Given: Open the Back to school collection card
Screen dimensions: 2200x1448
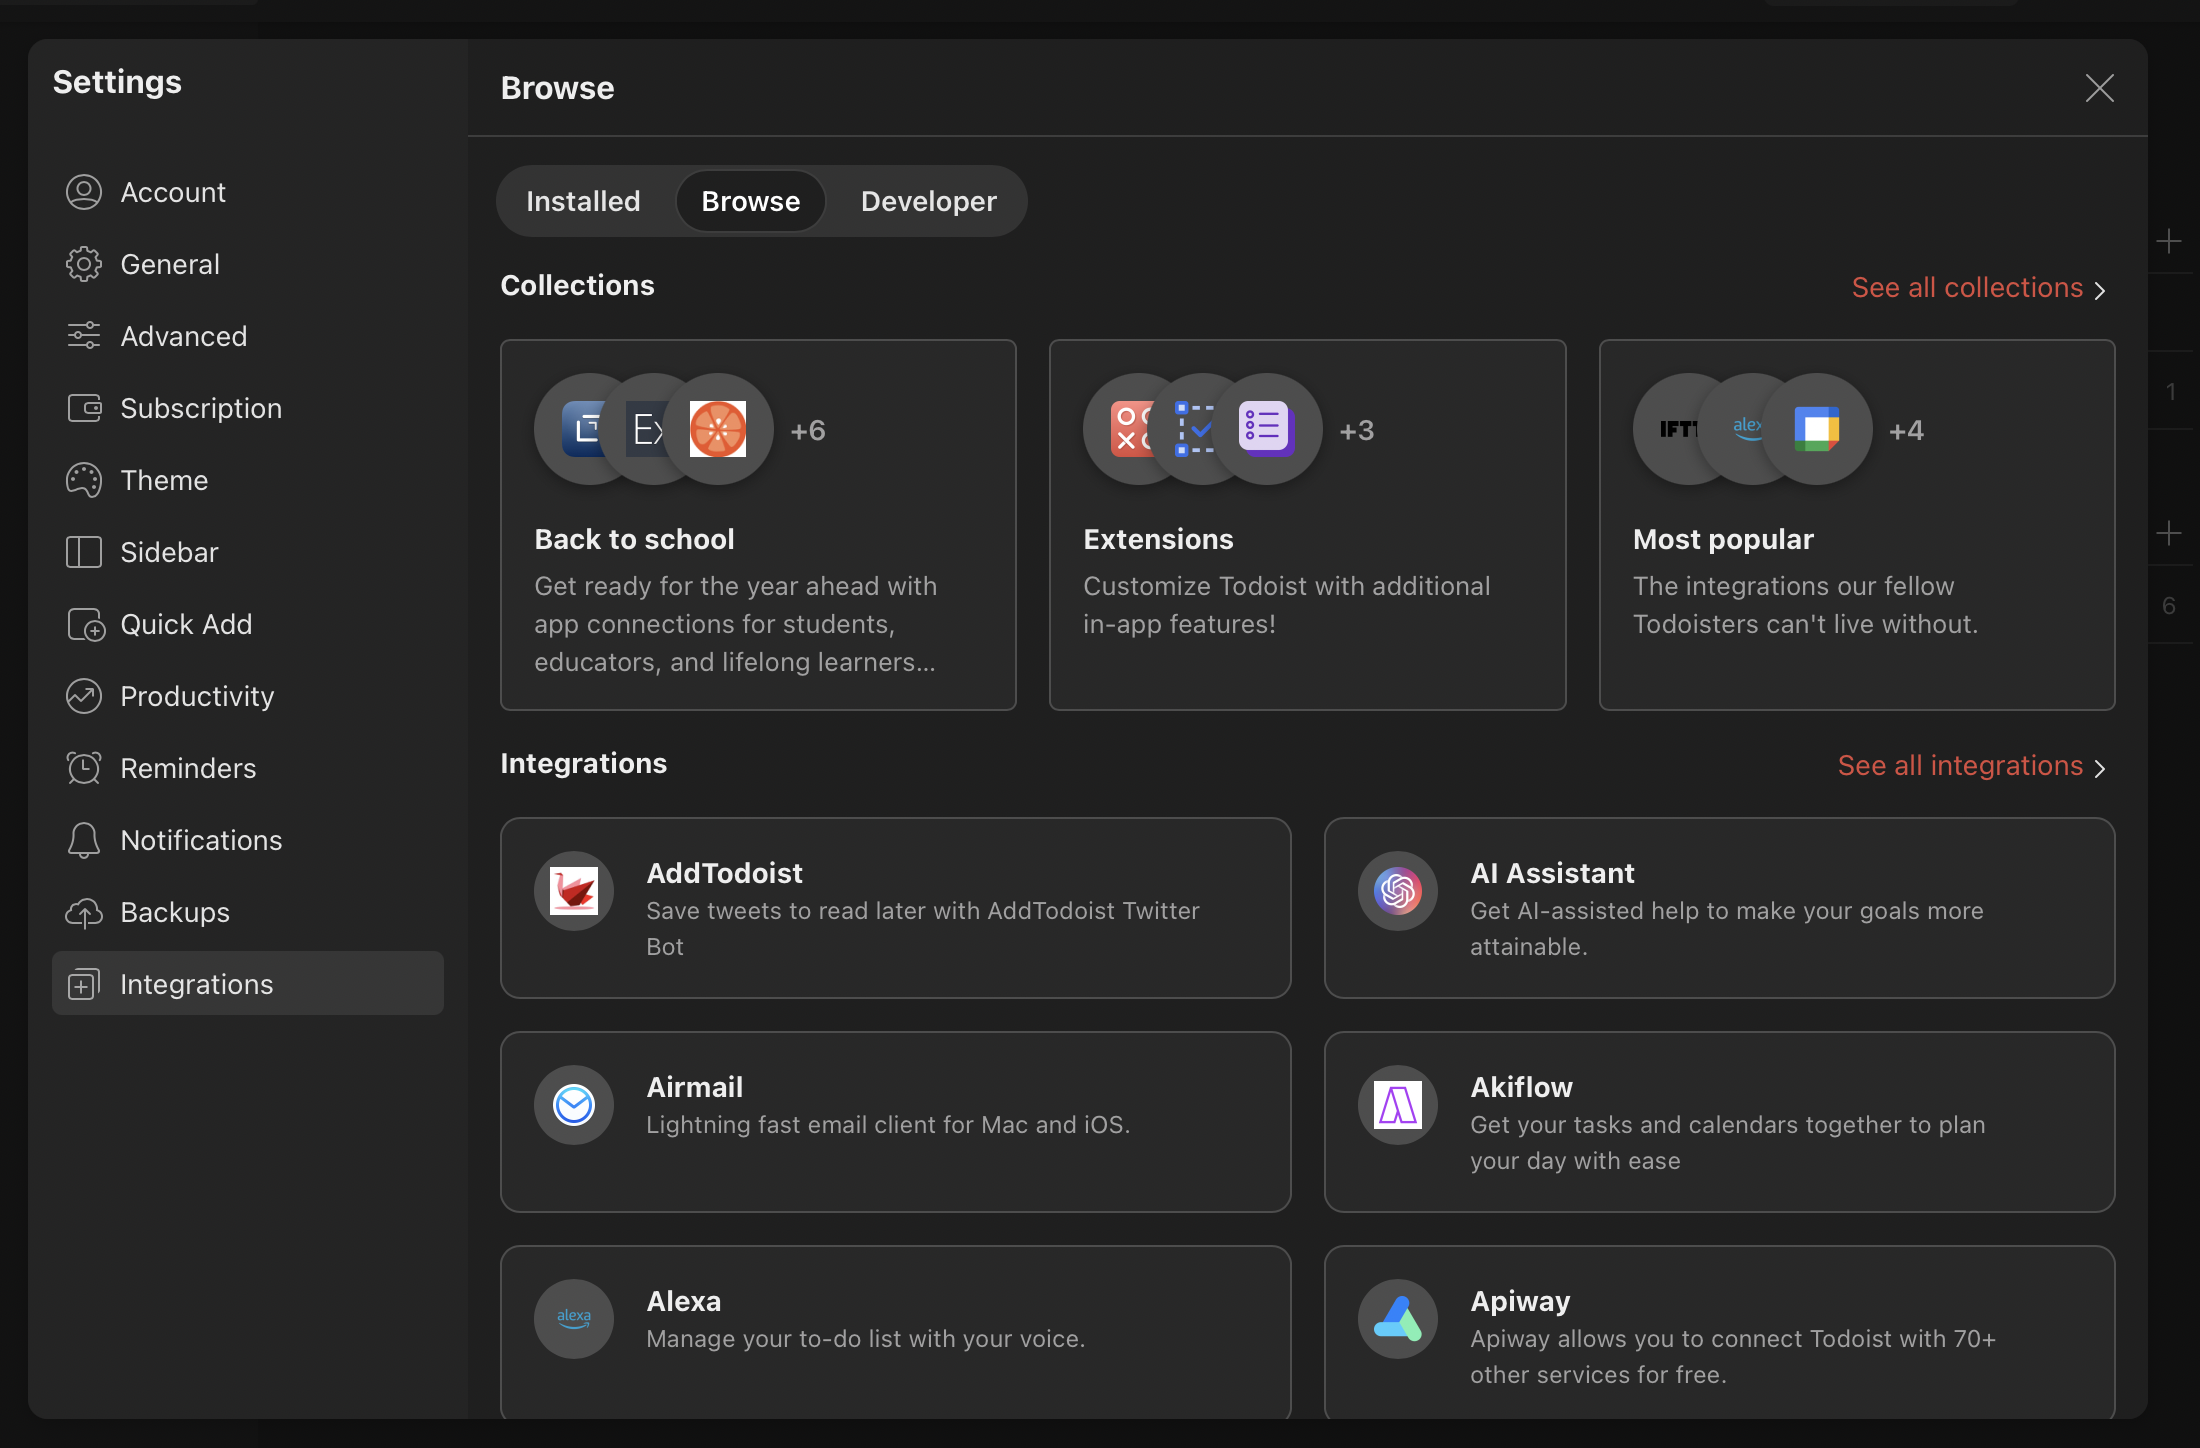Looking at the screenshot, I should [758, 525].
